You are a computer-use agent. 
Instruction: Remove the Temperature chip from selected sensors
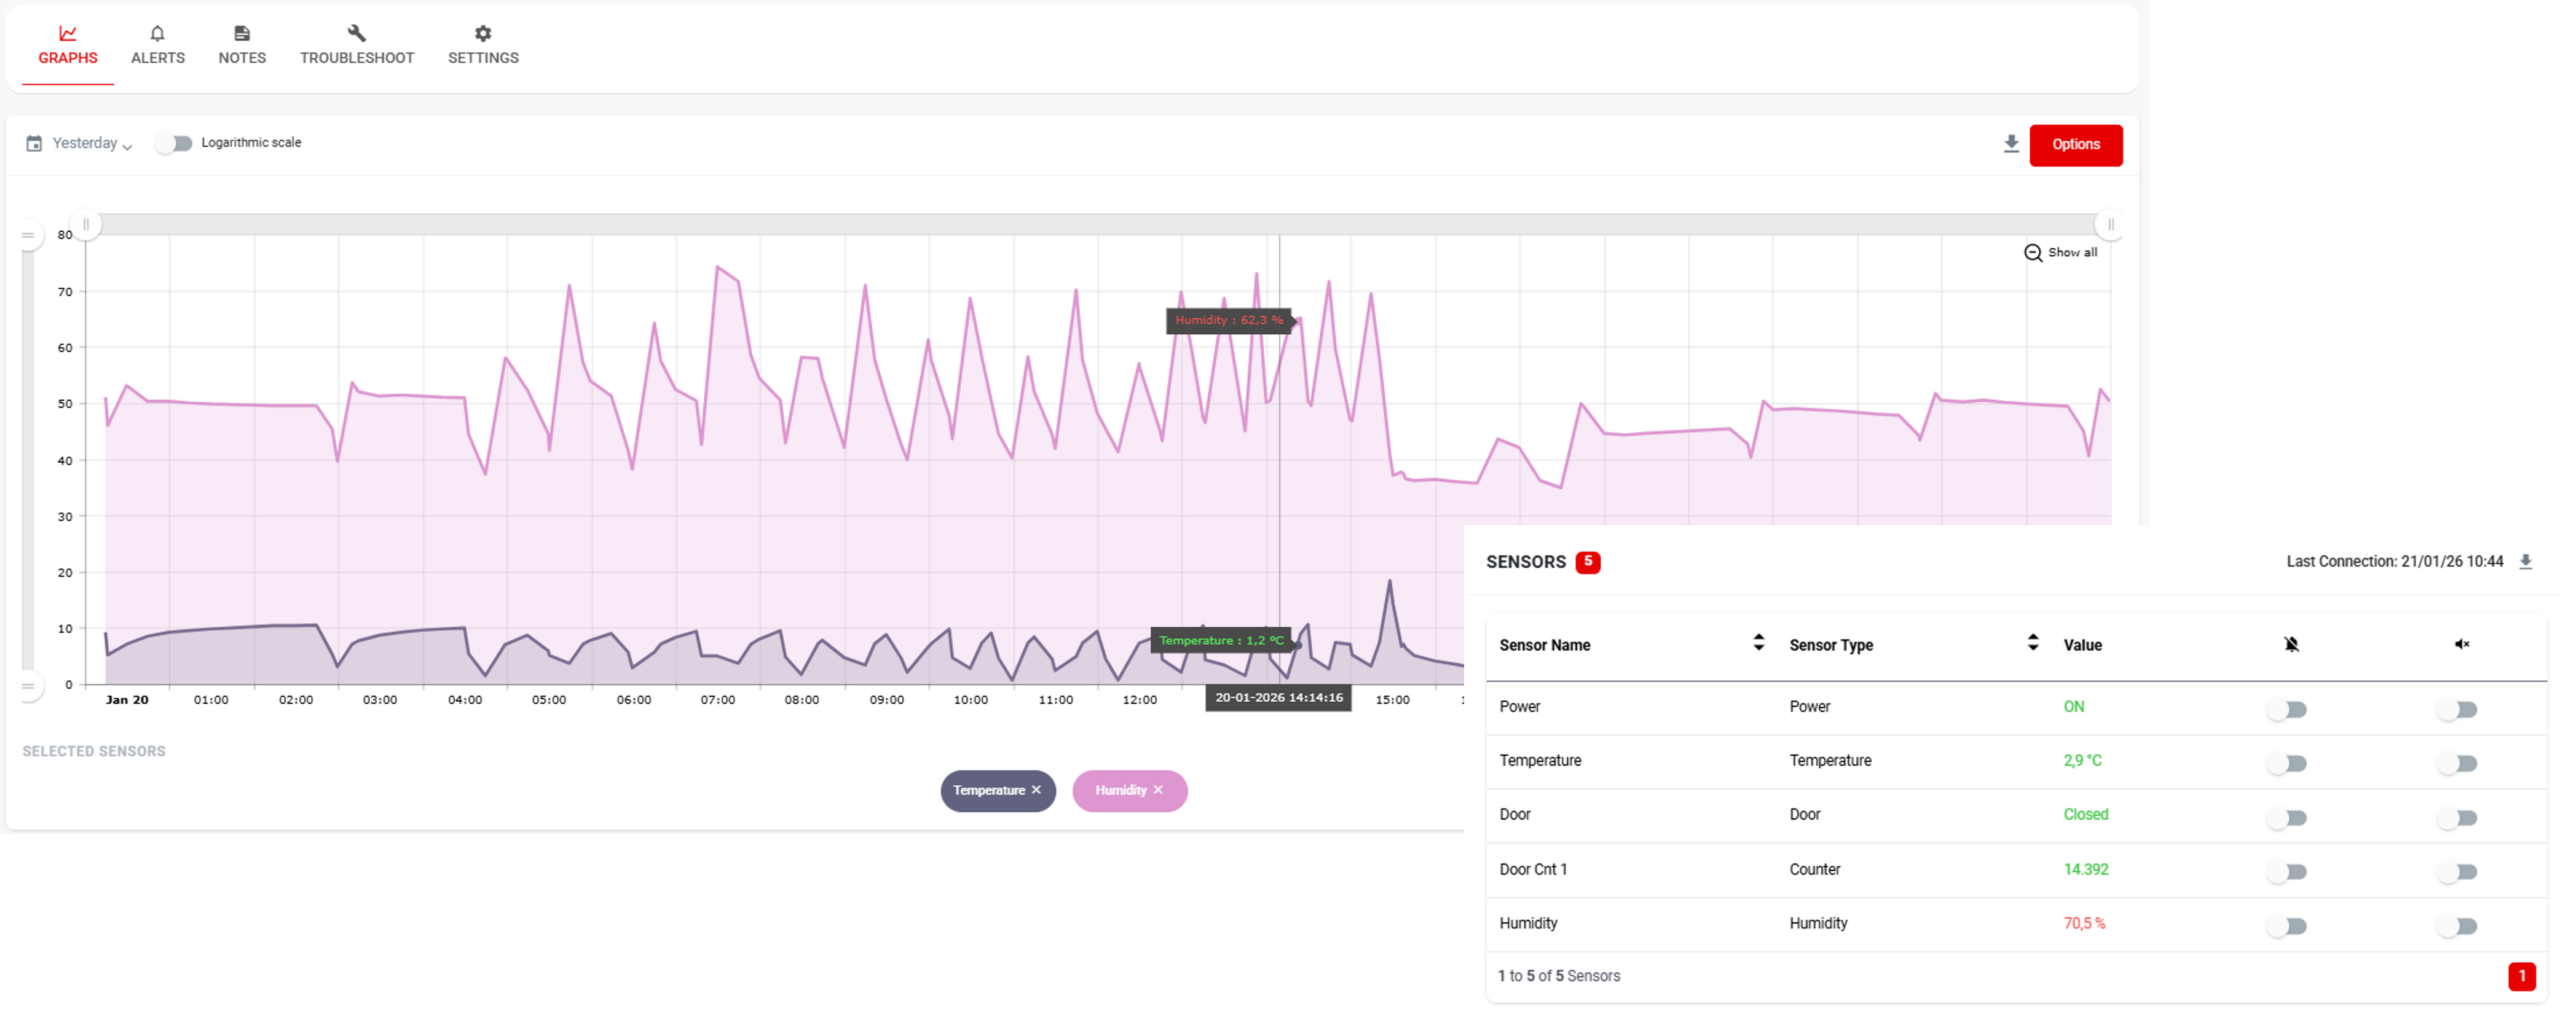click(x=1036, y=790)
